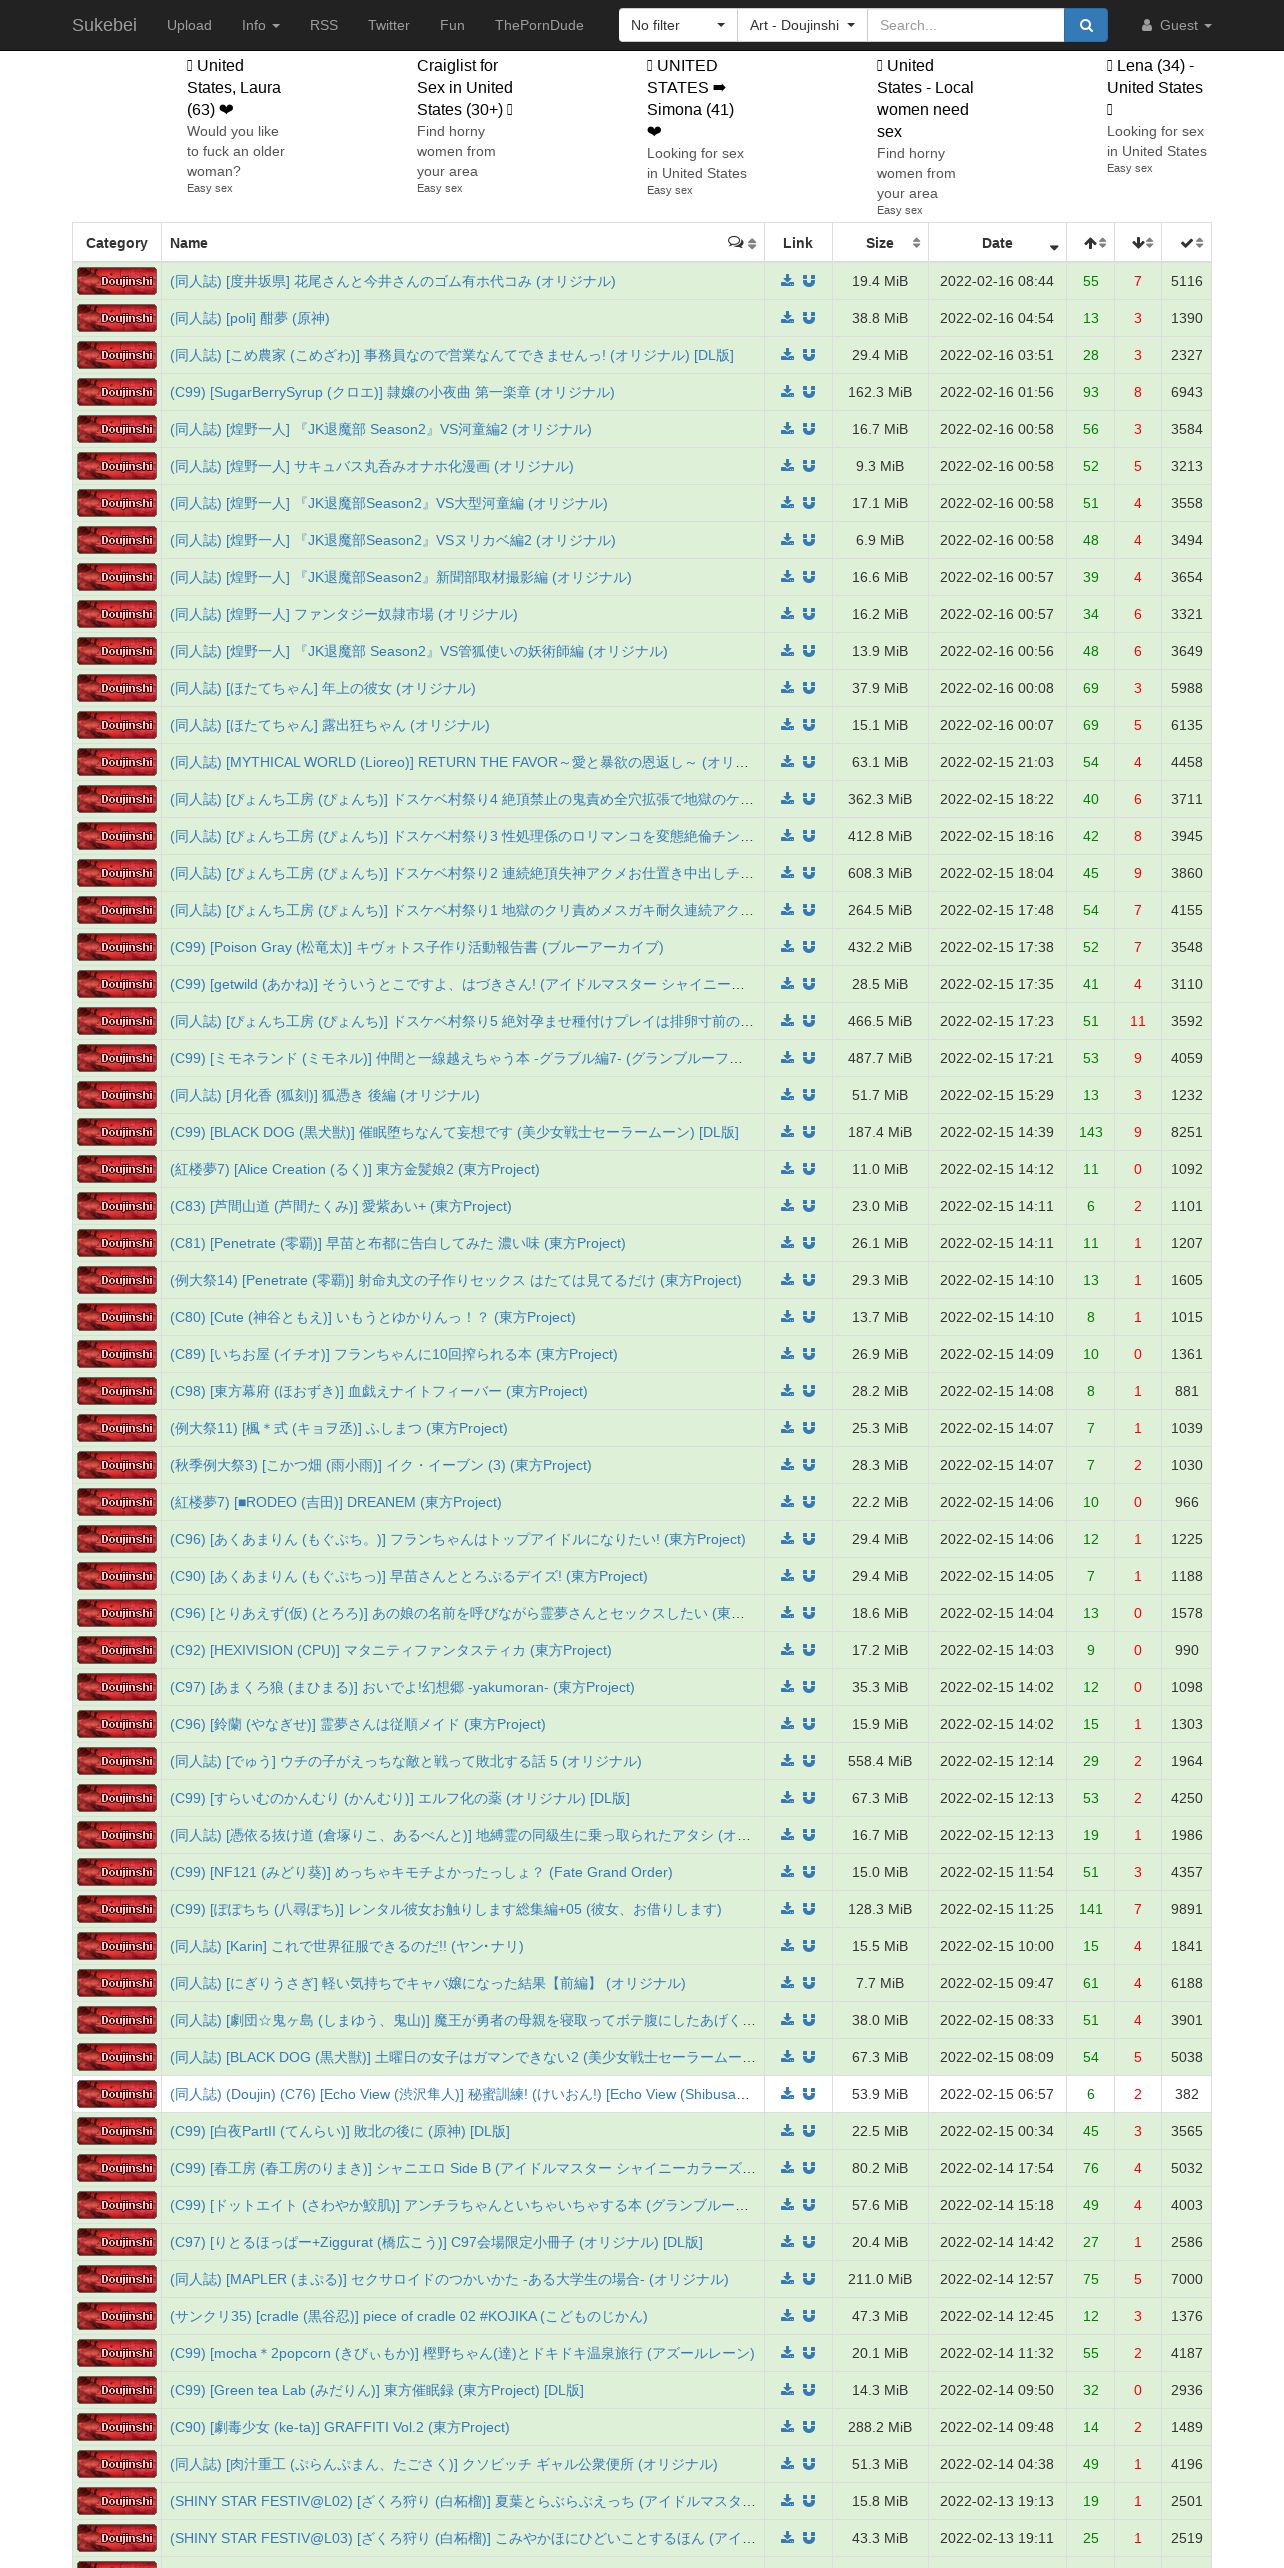Download torrent file for the 432.2 MiB row
The width and height of the screenshot is (1284, 2568).
click(x=788, y=947)
